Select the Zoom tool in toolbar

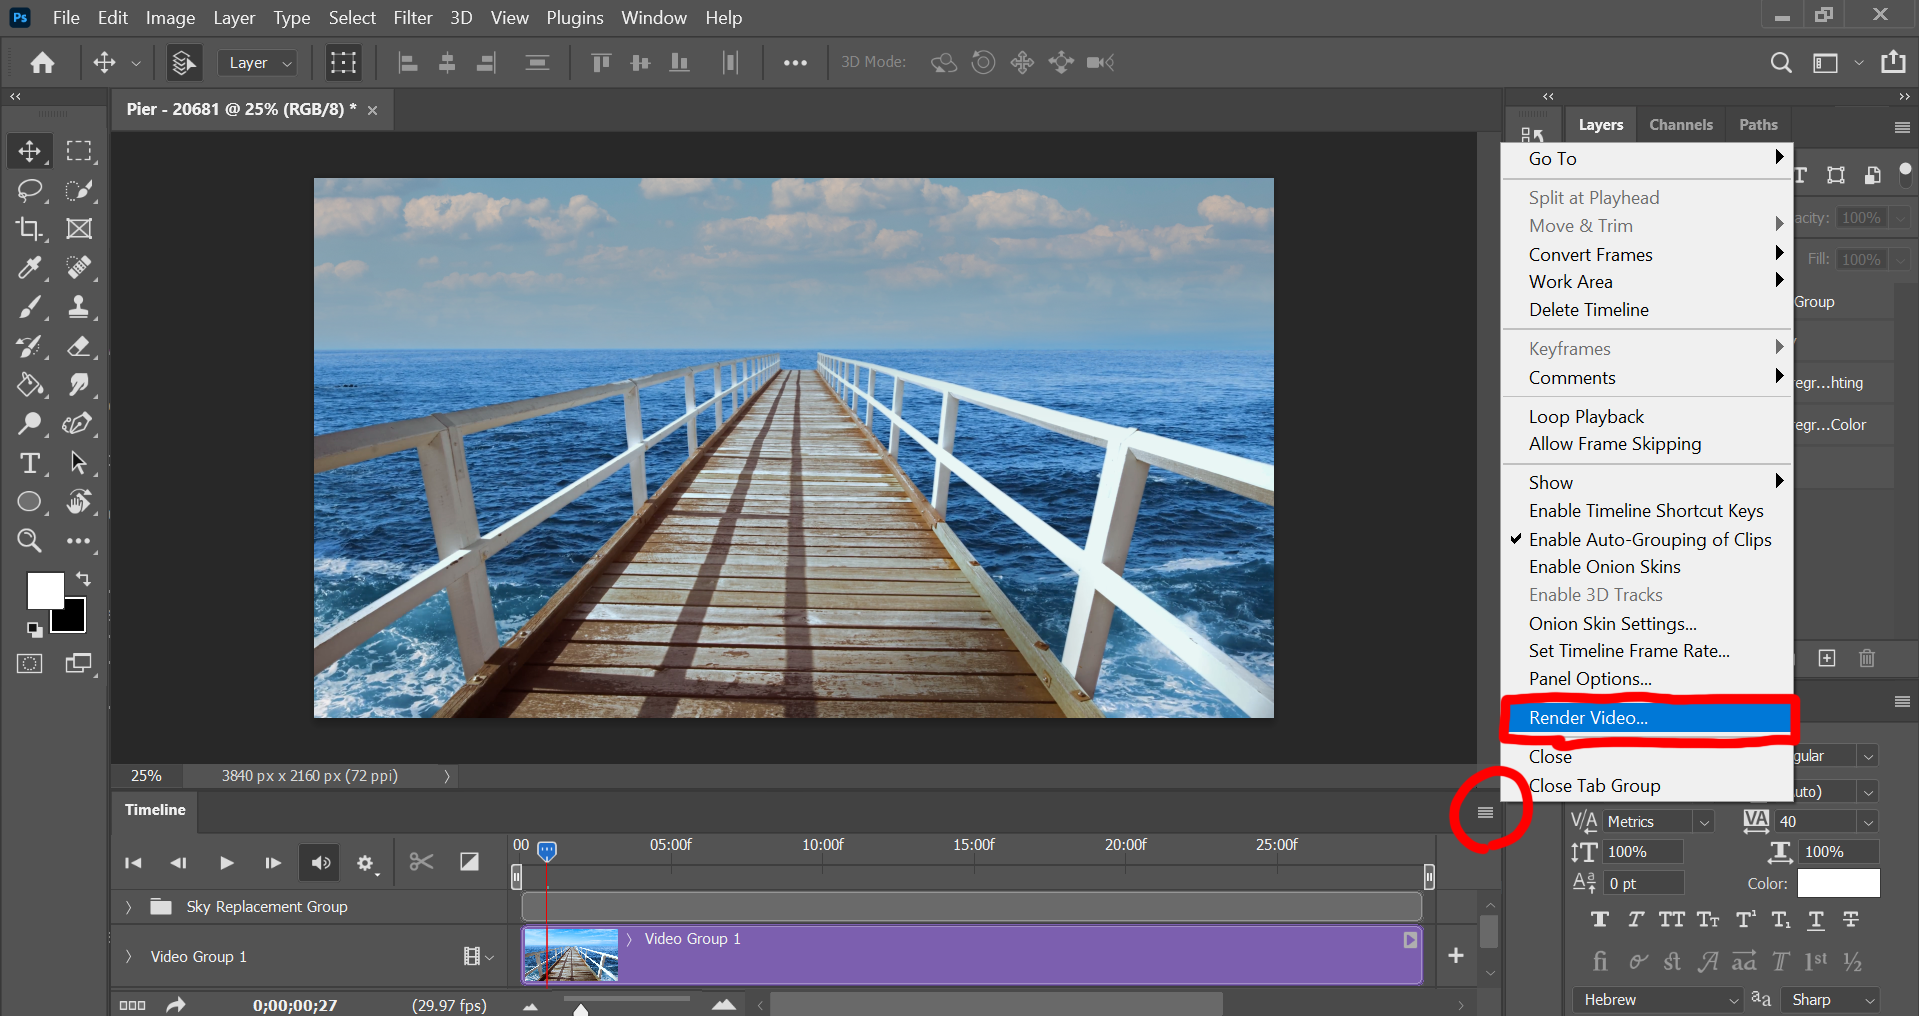(29, 541)
